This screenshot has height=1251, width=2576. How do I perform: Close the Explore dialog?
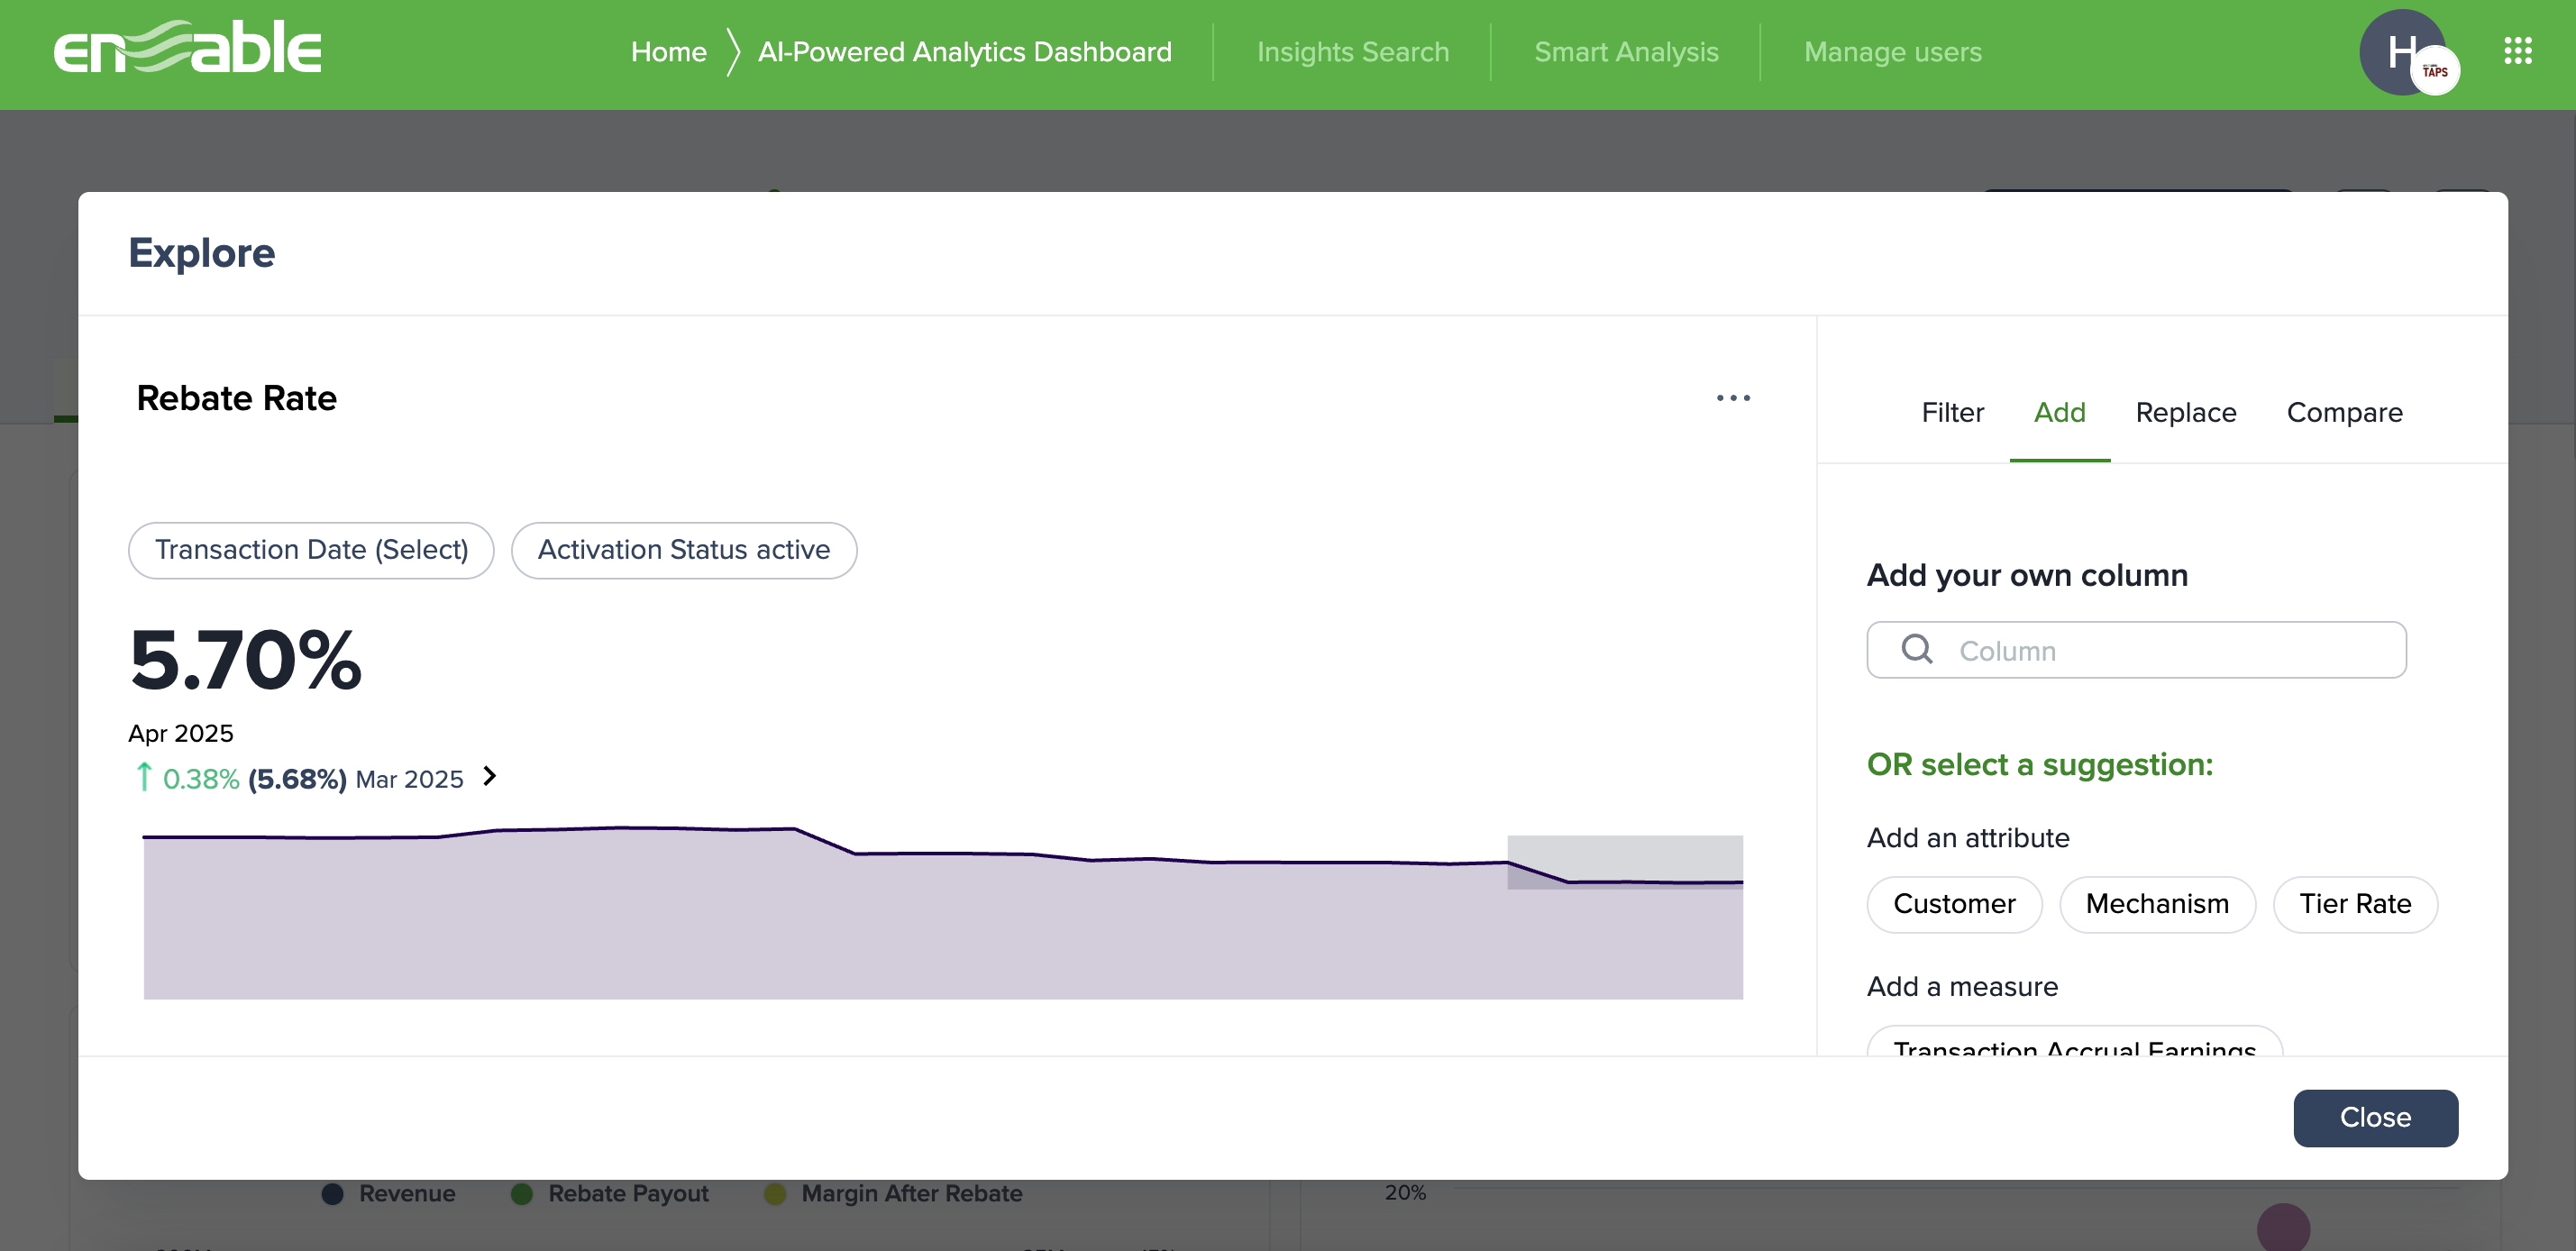pyautogui.click(x=2375, y=1117)
